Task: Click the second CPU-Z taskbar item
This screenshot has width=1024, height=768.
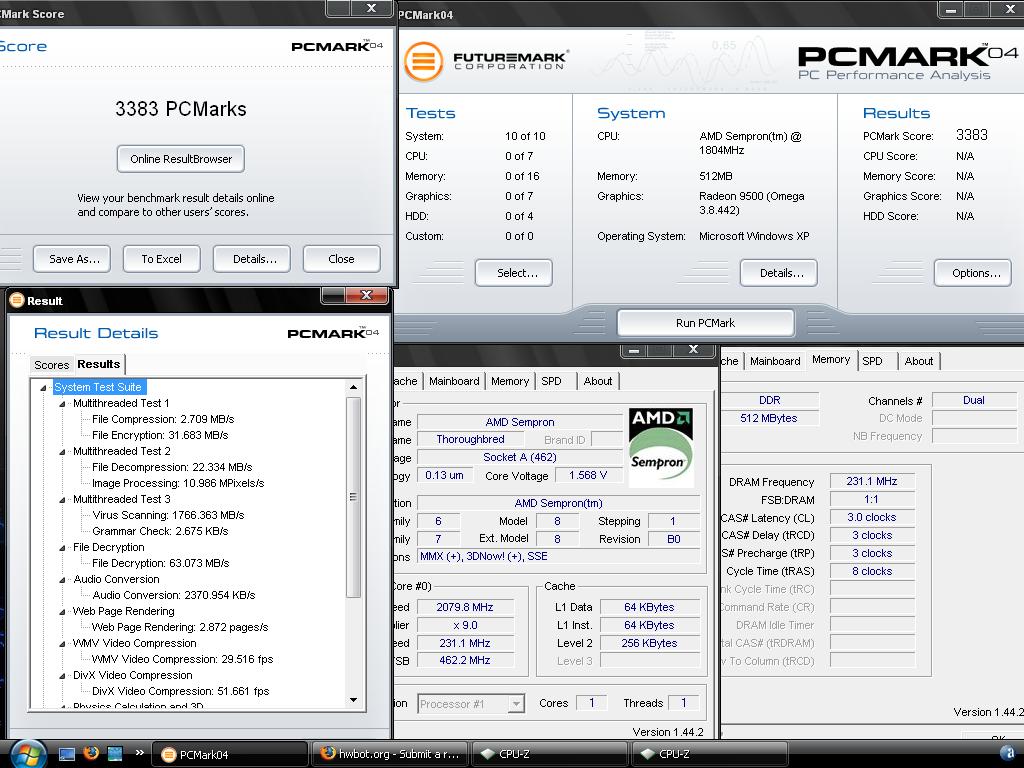Action: [x=710, y=754]
